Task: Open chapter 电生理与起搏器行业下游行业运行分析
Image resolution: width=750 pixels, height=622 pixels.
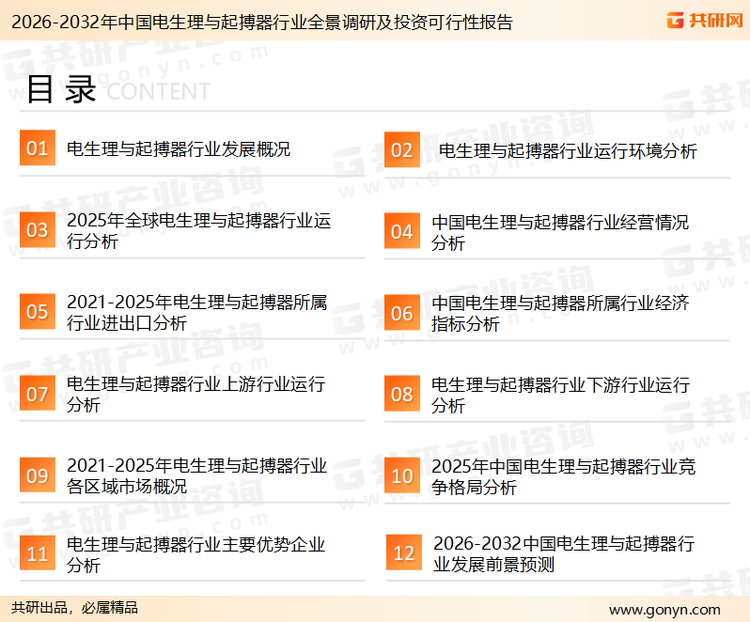Action: point(560,395)
